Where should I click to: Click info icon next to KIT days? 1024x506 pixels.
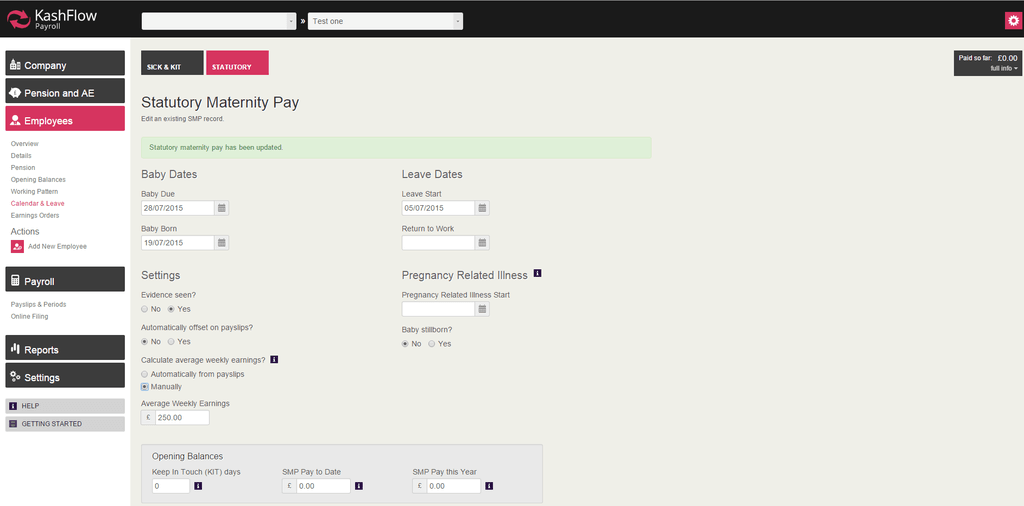tap(198, 486)
